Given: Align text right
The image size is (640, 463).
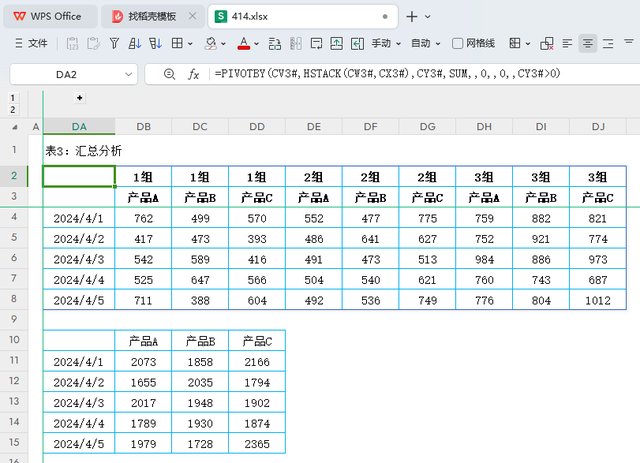Looking at the screenshot, I should (x=608, y=43).
